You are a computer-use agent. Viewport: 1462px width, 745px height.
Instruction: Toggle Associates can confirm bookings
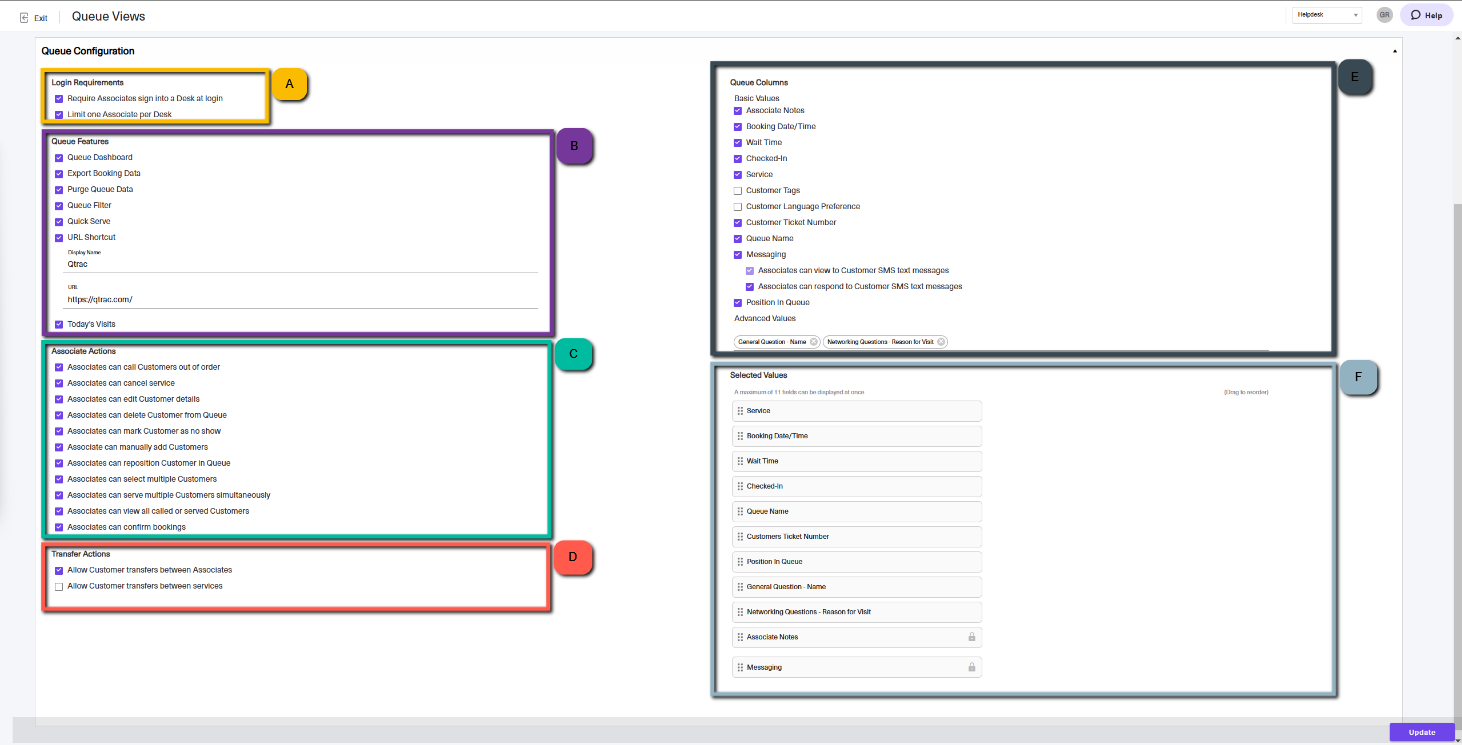(x=59, y=527)
